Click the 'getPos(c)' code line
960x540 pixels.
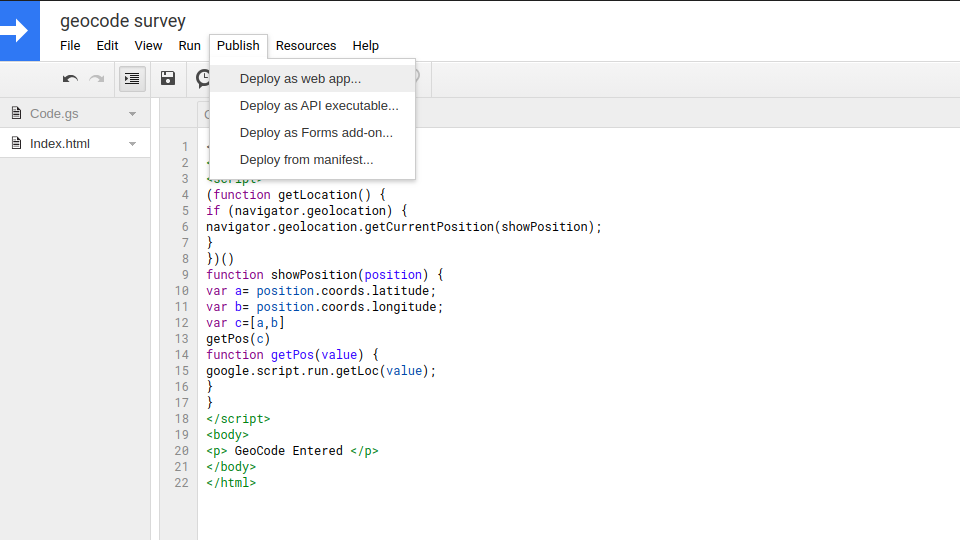[x=238, y=339]
